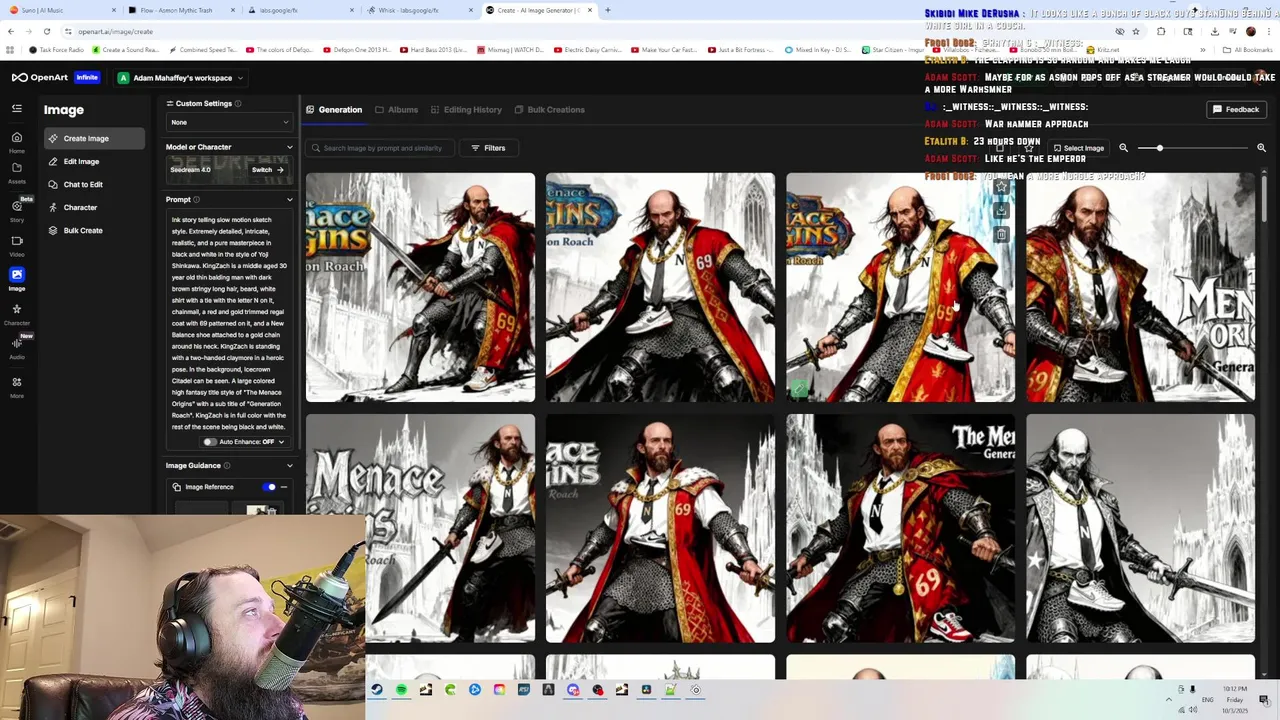This screenshot has height=720, width=1280.
Task: Open generated image with The Men title, second row
Action: coord(900,528)
